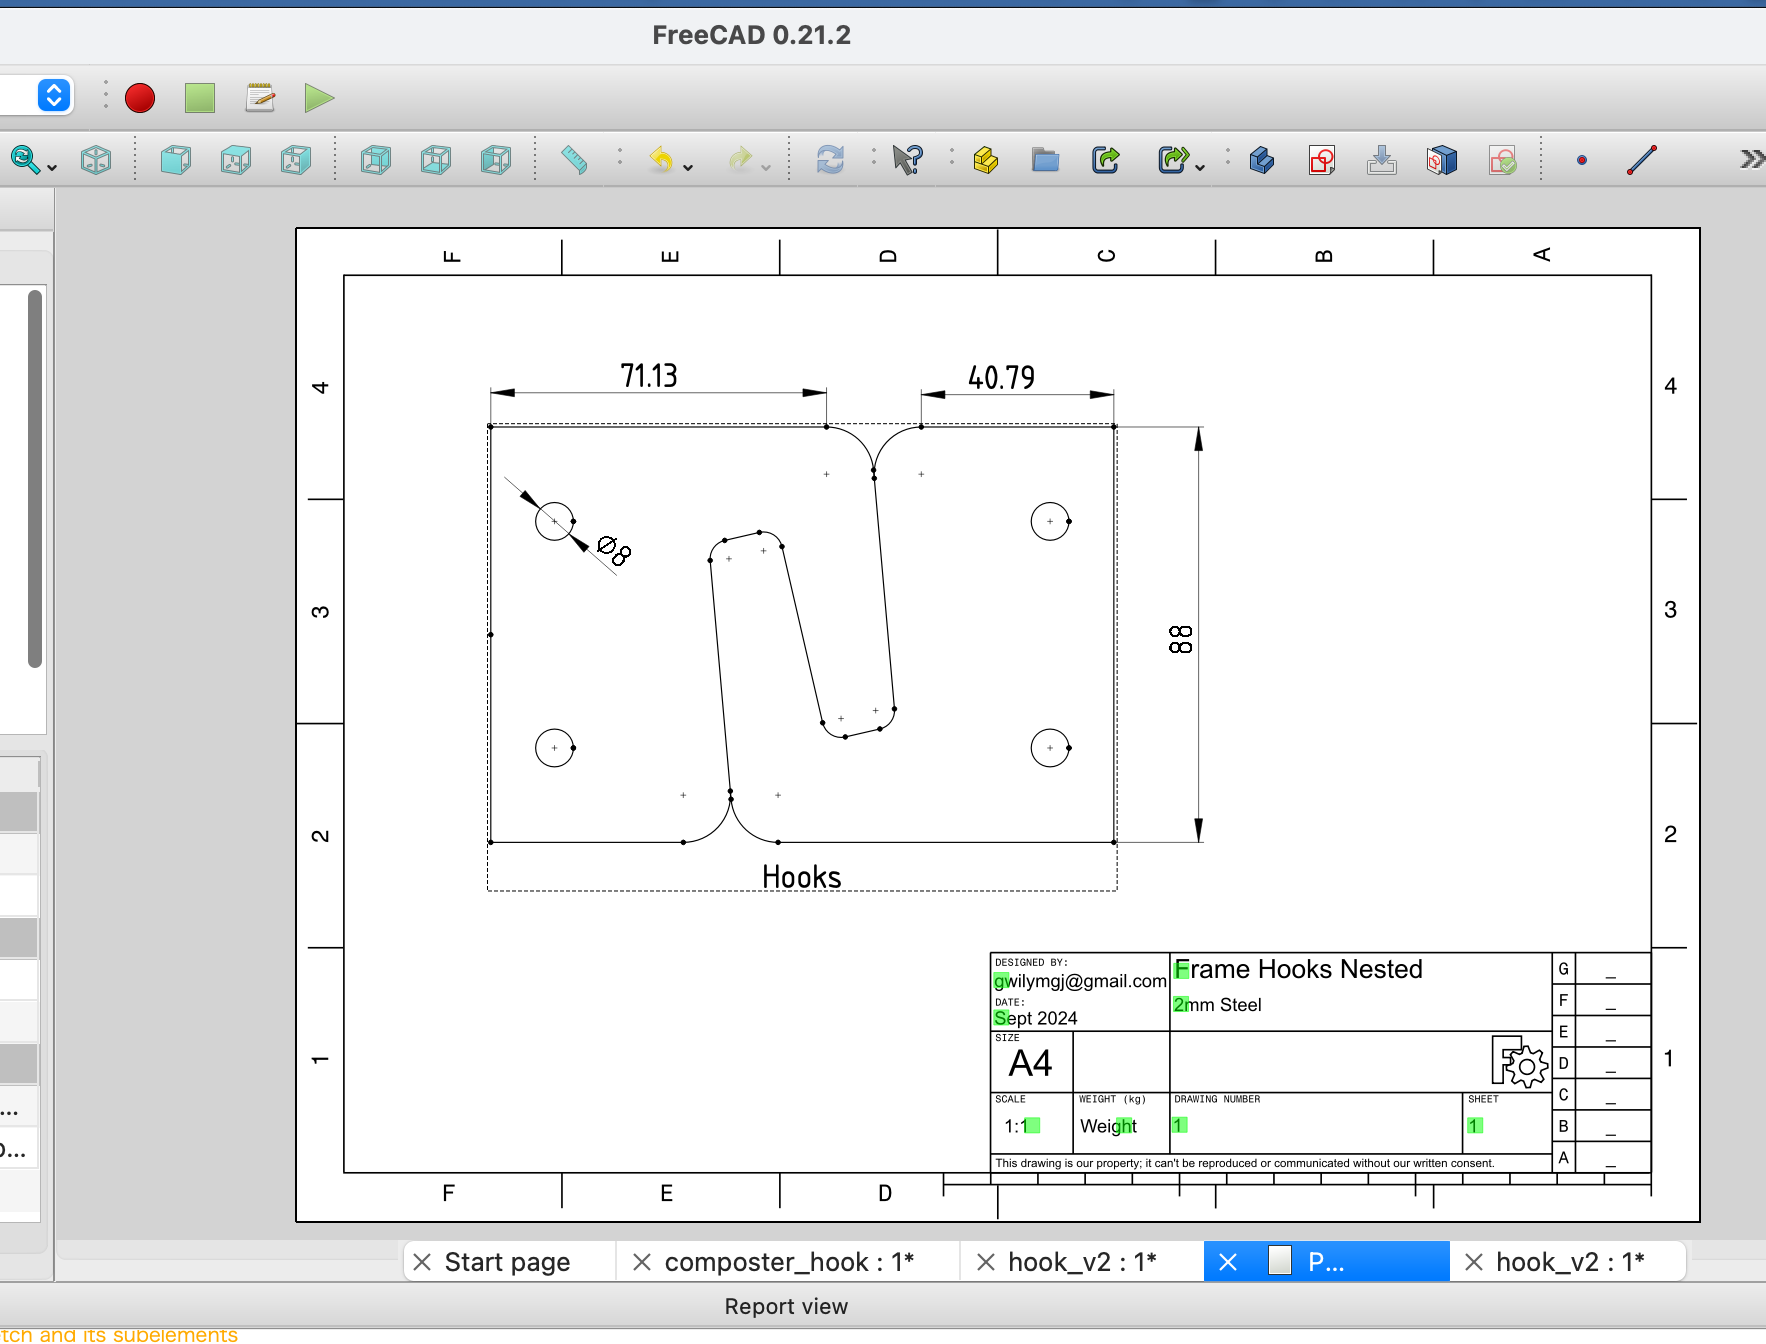The image size is (1766, 1344).
Task: Close the composter_hook tab
Action: (642, 1262)
